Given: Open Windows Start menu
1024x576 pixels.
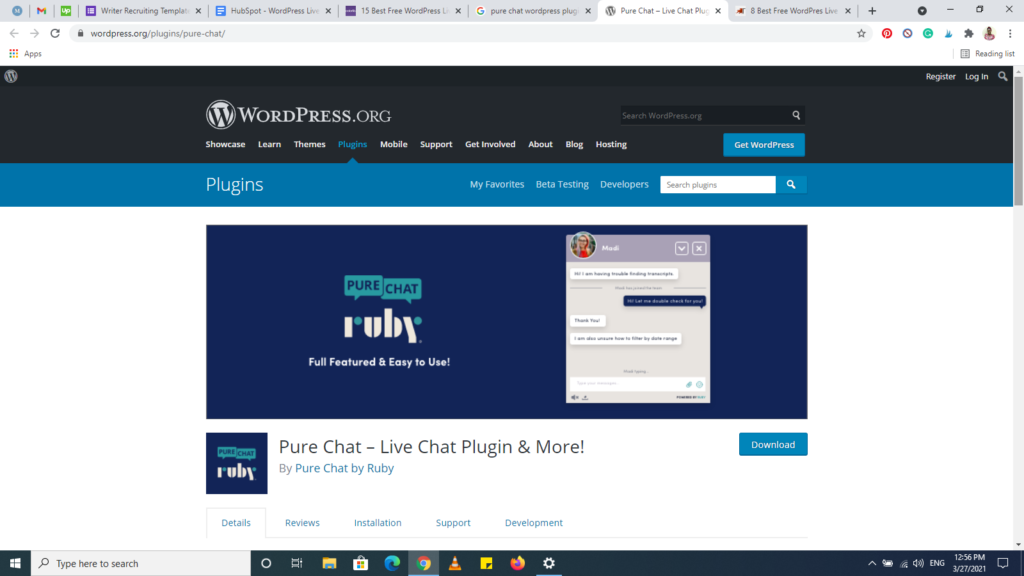Looking at the screenshot, I should (15, 563).
